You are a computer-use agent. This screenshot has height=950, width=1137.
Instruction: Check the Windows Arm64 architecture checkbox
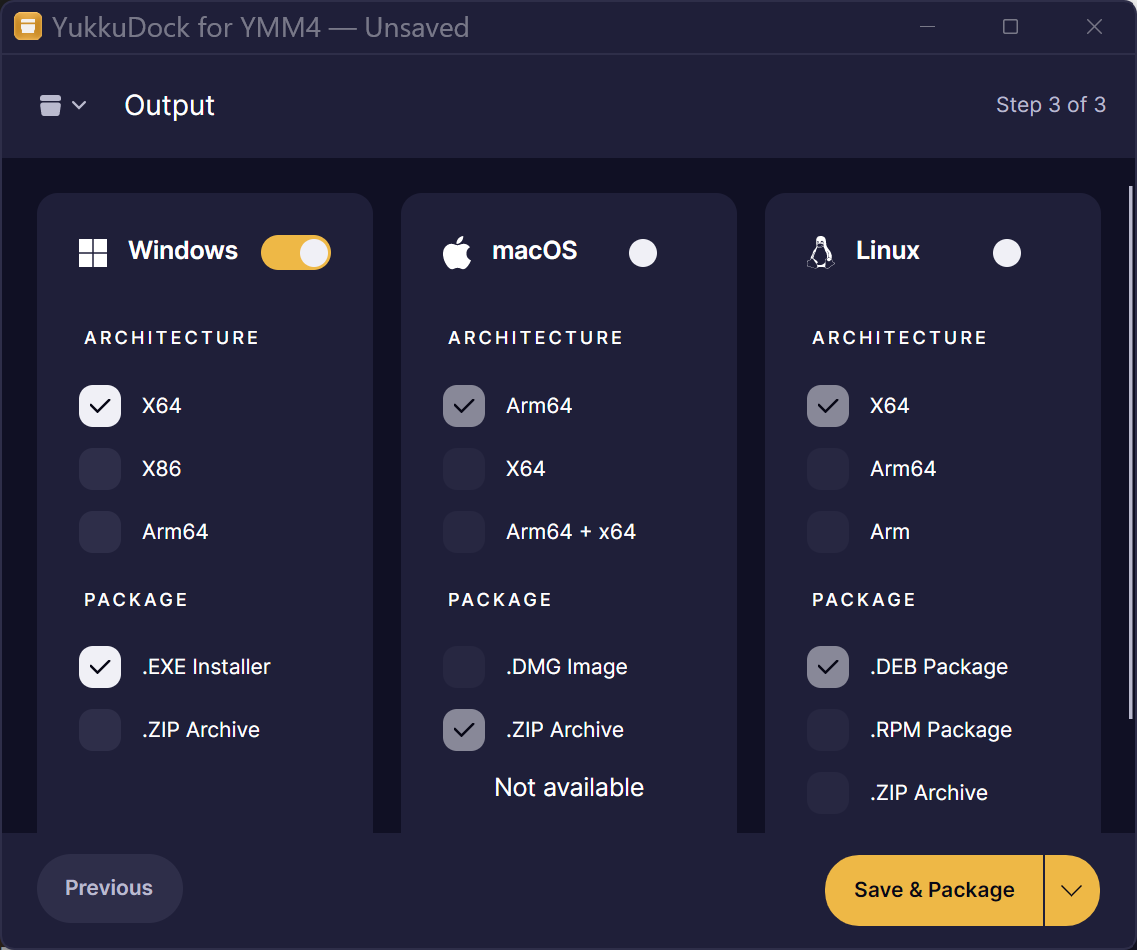[100, 532]
